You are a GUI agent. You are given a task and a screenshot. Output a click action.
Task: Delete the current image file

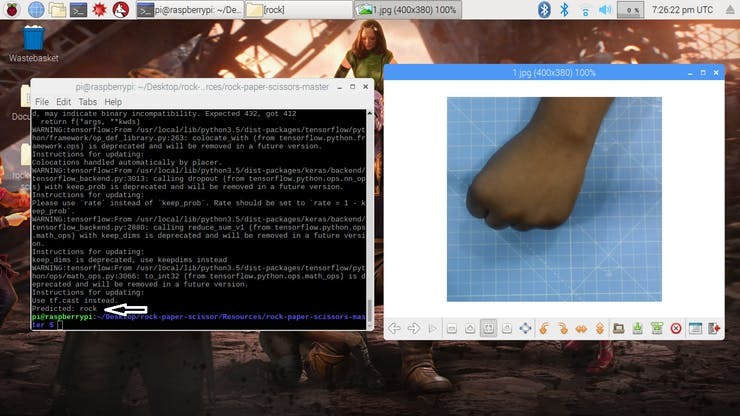coord(676,328)
